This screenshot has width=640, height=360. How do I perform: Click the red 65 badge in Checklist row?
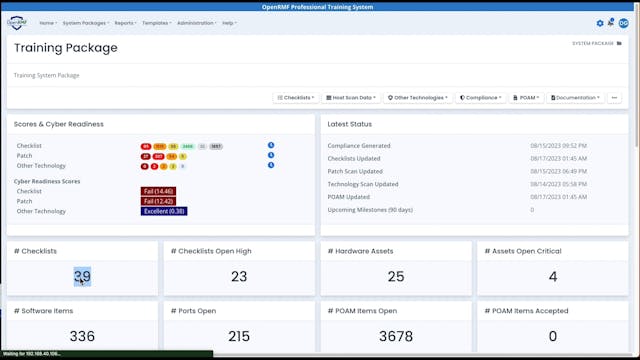tap(146, 147)
